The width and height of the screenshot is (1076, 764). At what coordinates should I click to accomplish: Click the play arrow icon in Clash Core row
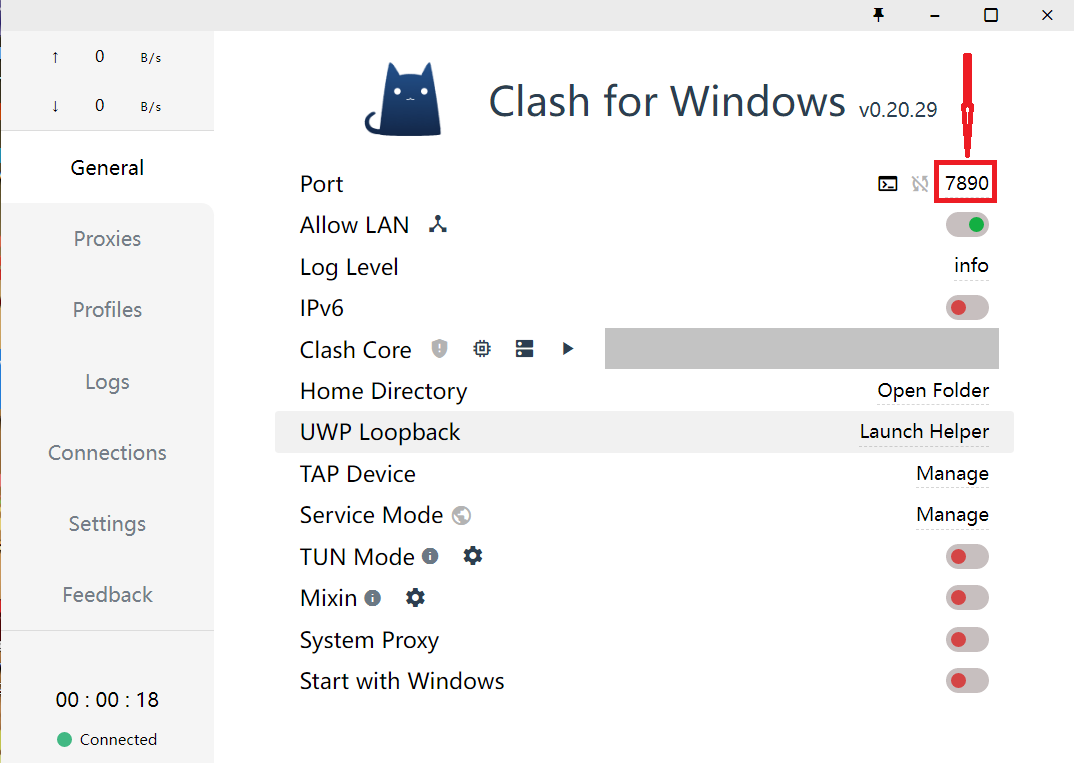coord(568,349)
